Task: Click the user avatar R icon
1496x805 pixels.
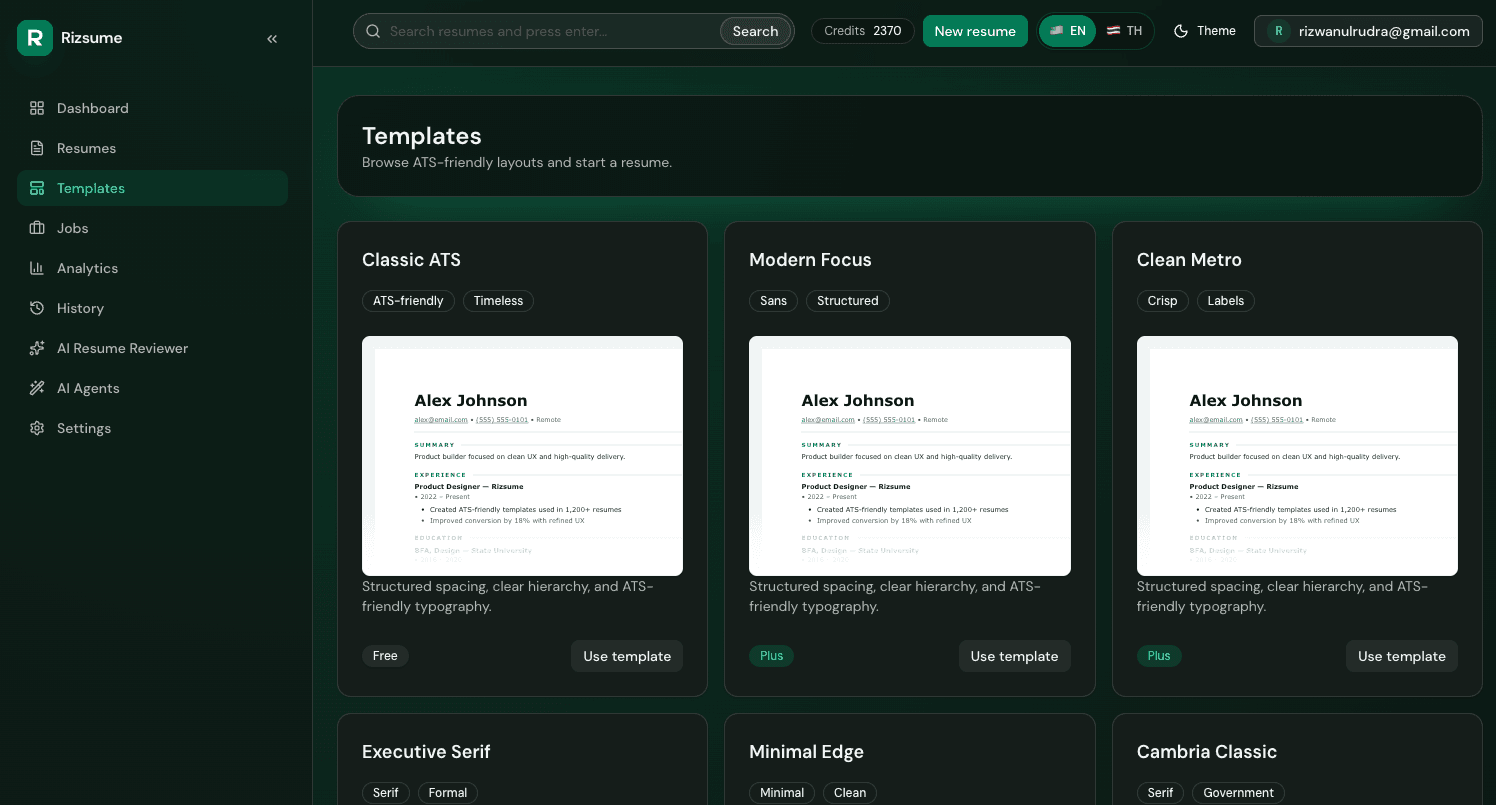Action: pyautogui.click(x=1278, y=31)
